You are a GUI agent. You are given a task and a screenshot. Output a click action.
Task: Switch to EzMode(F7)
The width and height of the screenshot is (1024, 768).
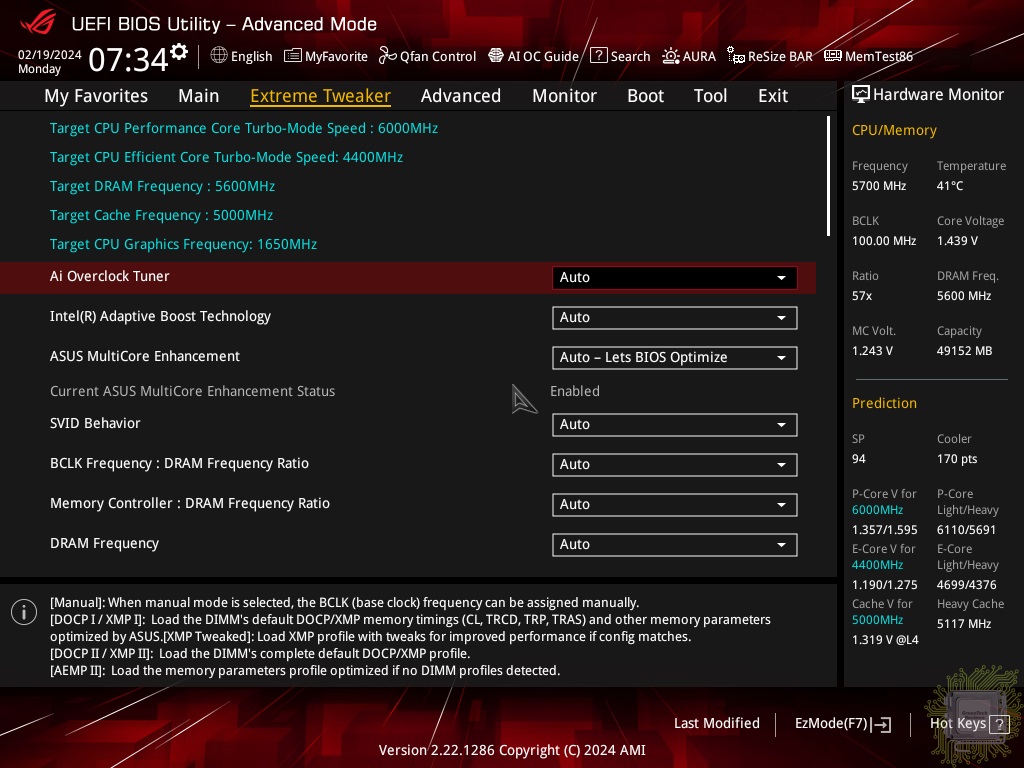point(842,723)
